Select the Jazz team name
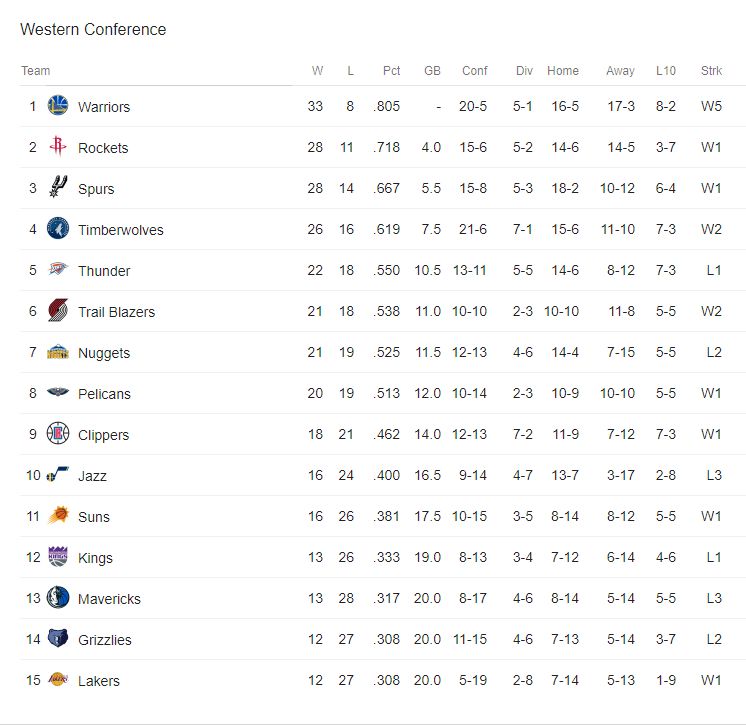Viewport: 746px width, 725px height. pos(92,476)
